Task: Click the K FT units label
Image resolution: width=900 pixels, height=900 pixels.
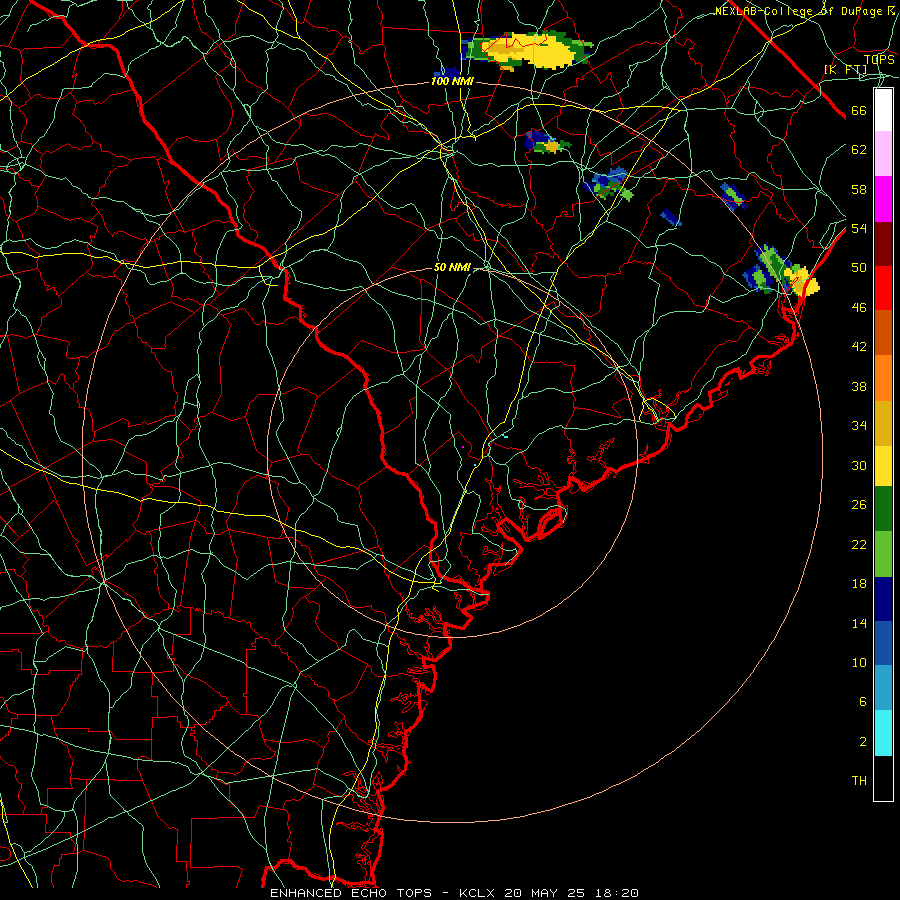Action: click(x=846, y=70)
